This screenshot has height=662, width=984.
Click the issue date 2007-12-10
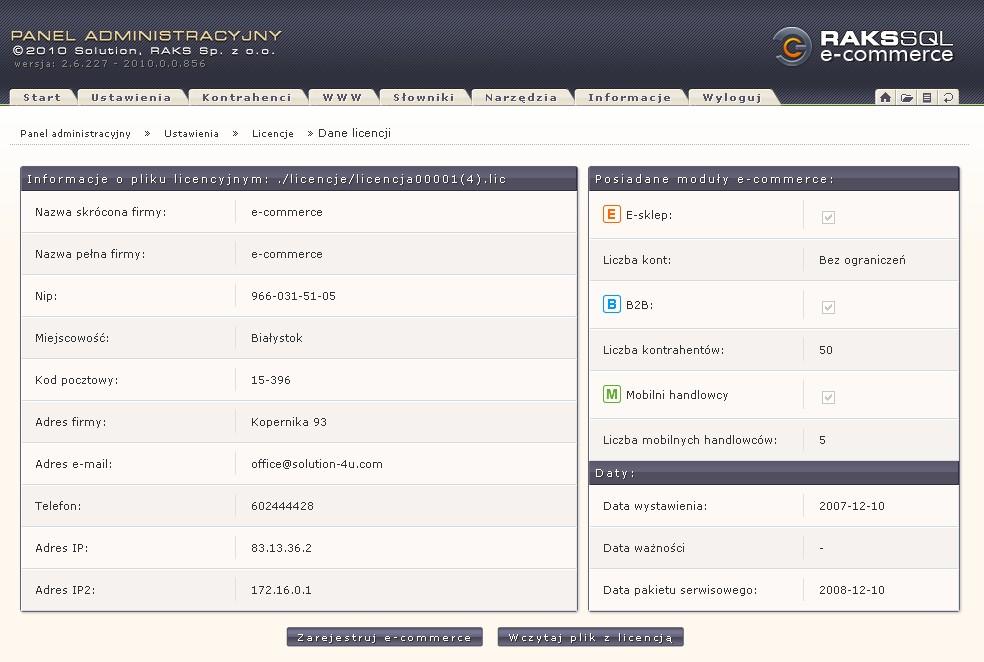(852, 506)
